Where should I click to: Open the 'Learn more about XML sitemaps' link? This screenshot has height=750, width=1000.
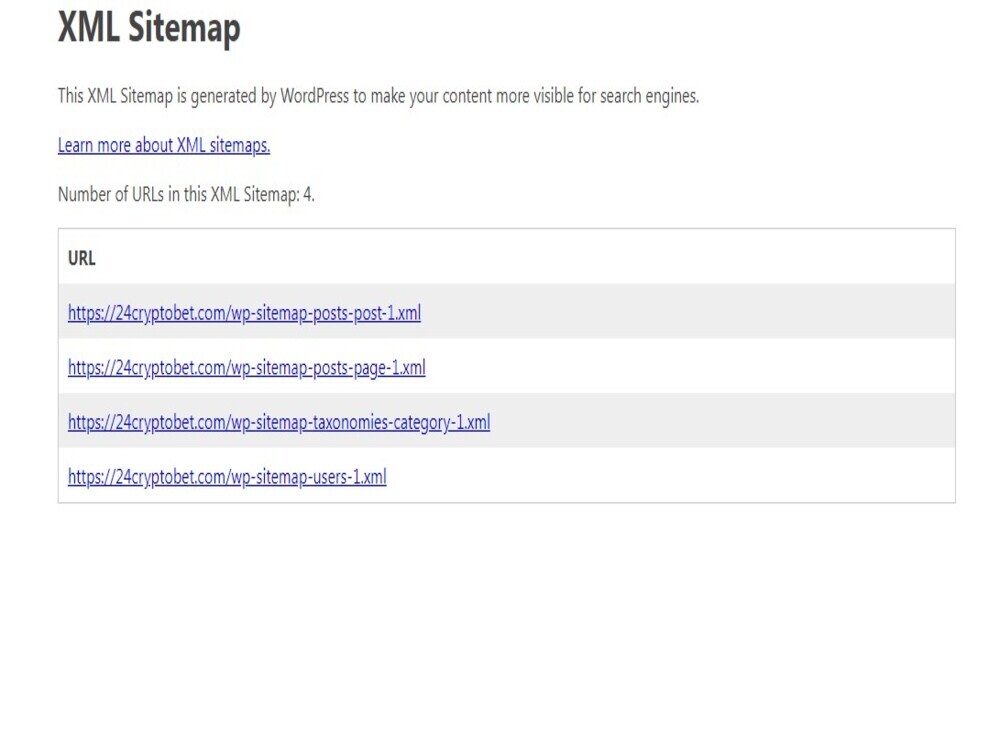pyautogui.click(x=164, y=145)
